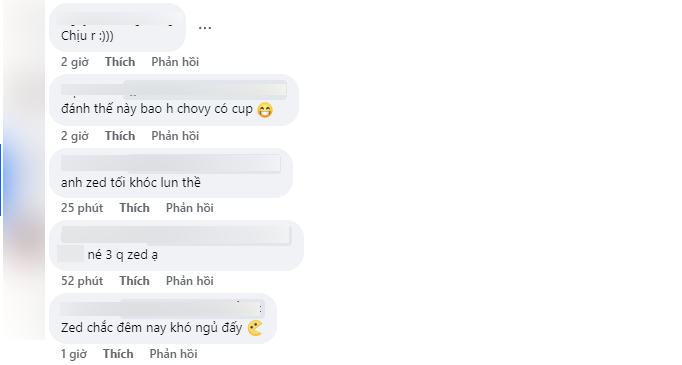Click the pac-man emoji in the last comment
682x365 pixels.
[x=255, y=328]
